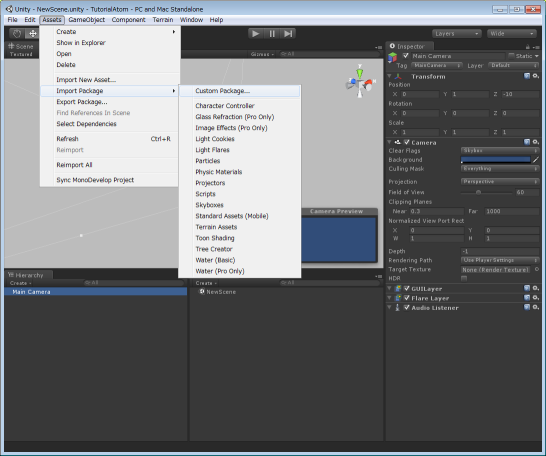The image size is (546, 456).
Task: Open GUILayer gear menu
Action: point(536,288)
